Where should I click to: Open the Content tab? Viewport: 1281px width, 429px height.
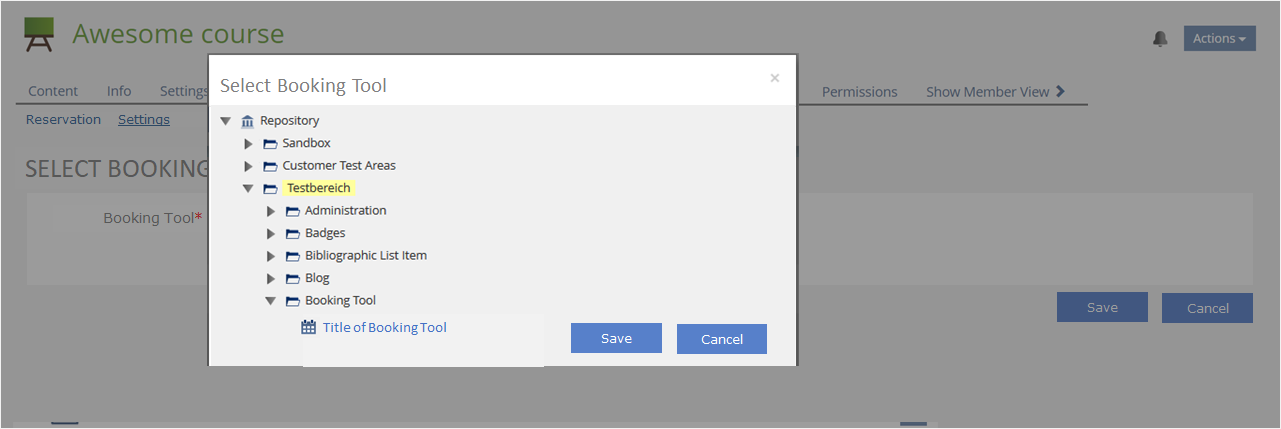coord(53,92)
